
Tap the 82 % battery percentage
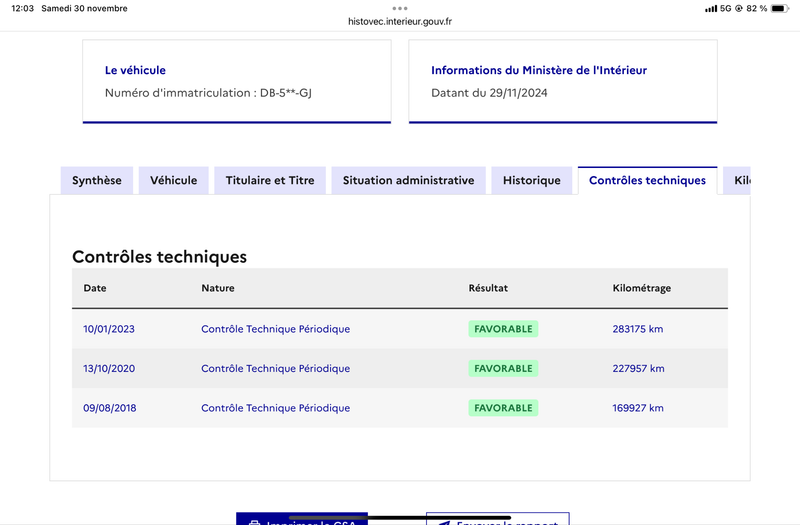pyautogui.click(x=757, y=9)
